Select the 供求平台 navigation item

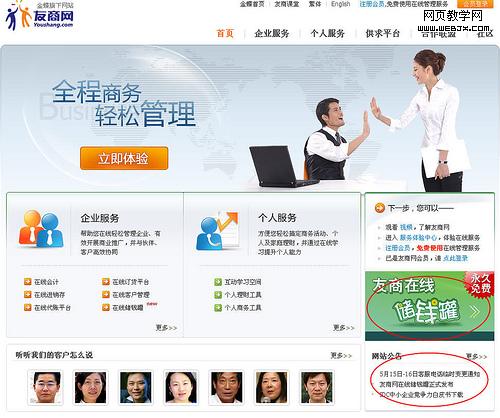[383, 33]
